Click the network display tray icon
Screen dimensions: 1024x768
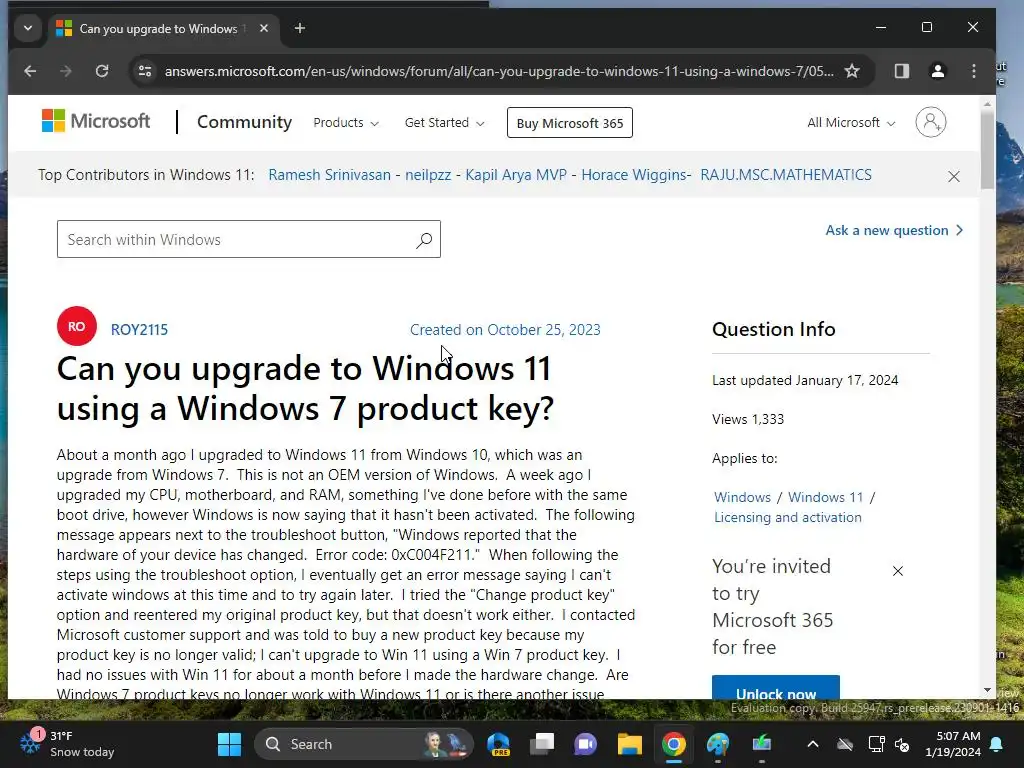(x=876, y=744)
